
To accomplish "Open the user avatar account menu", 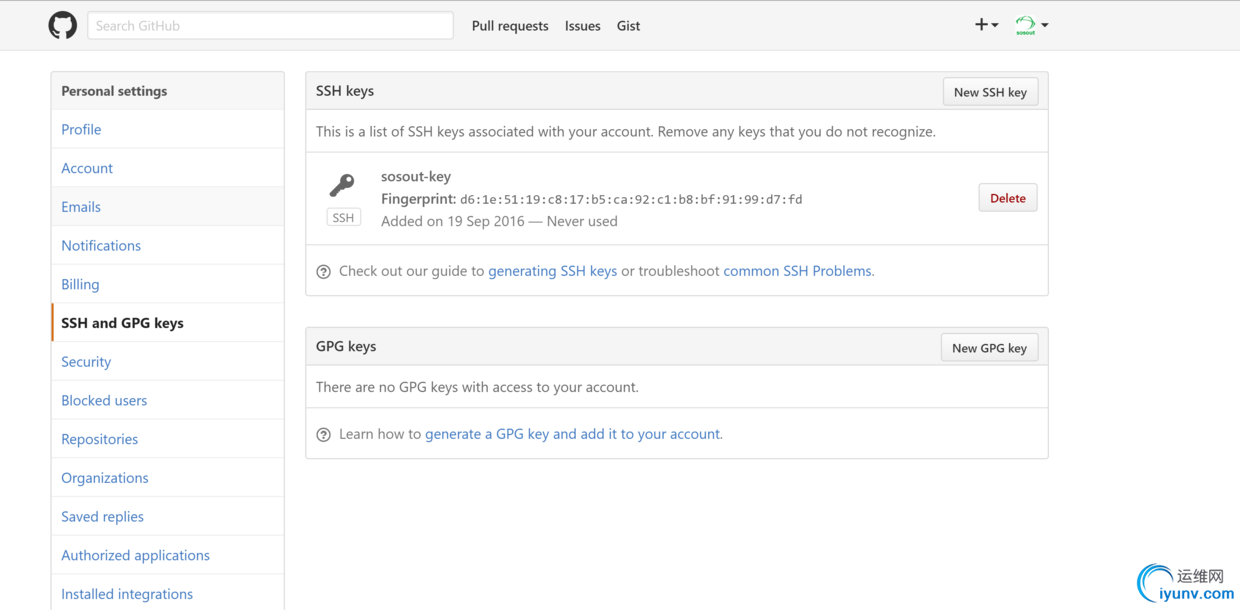I will click(1031, 25).
